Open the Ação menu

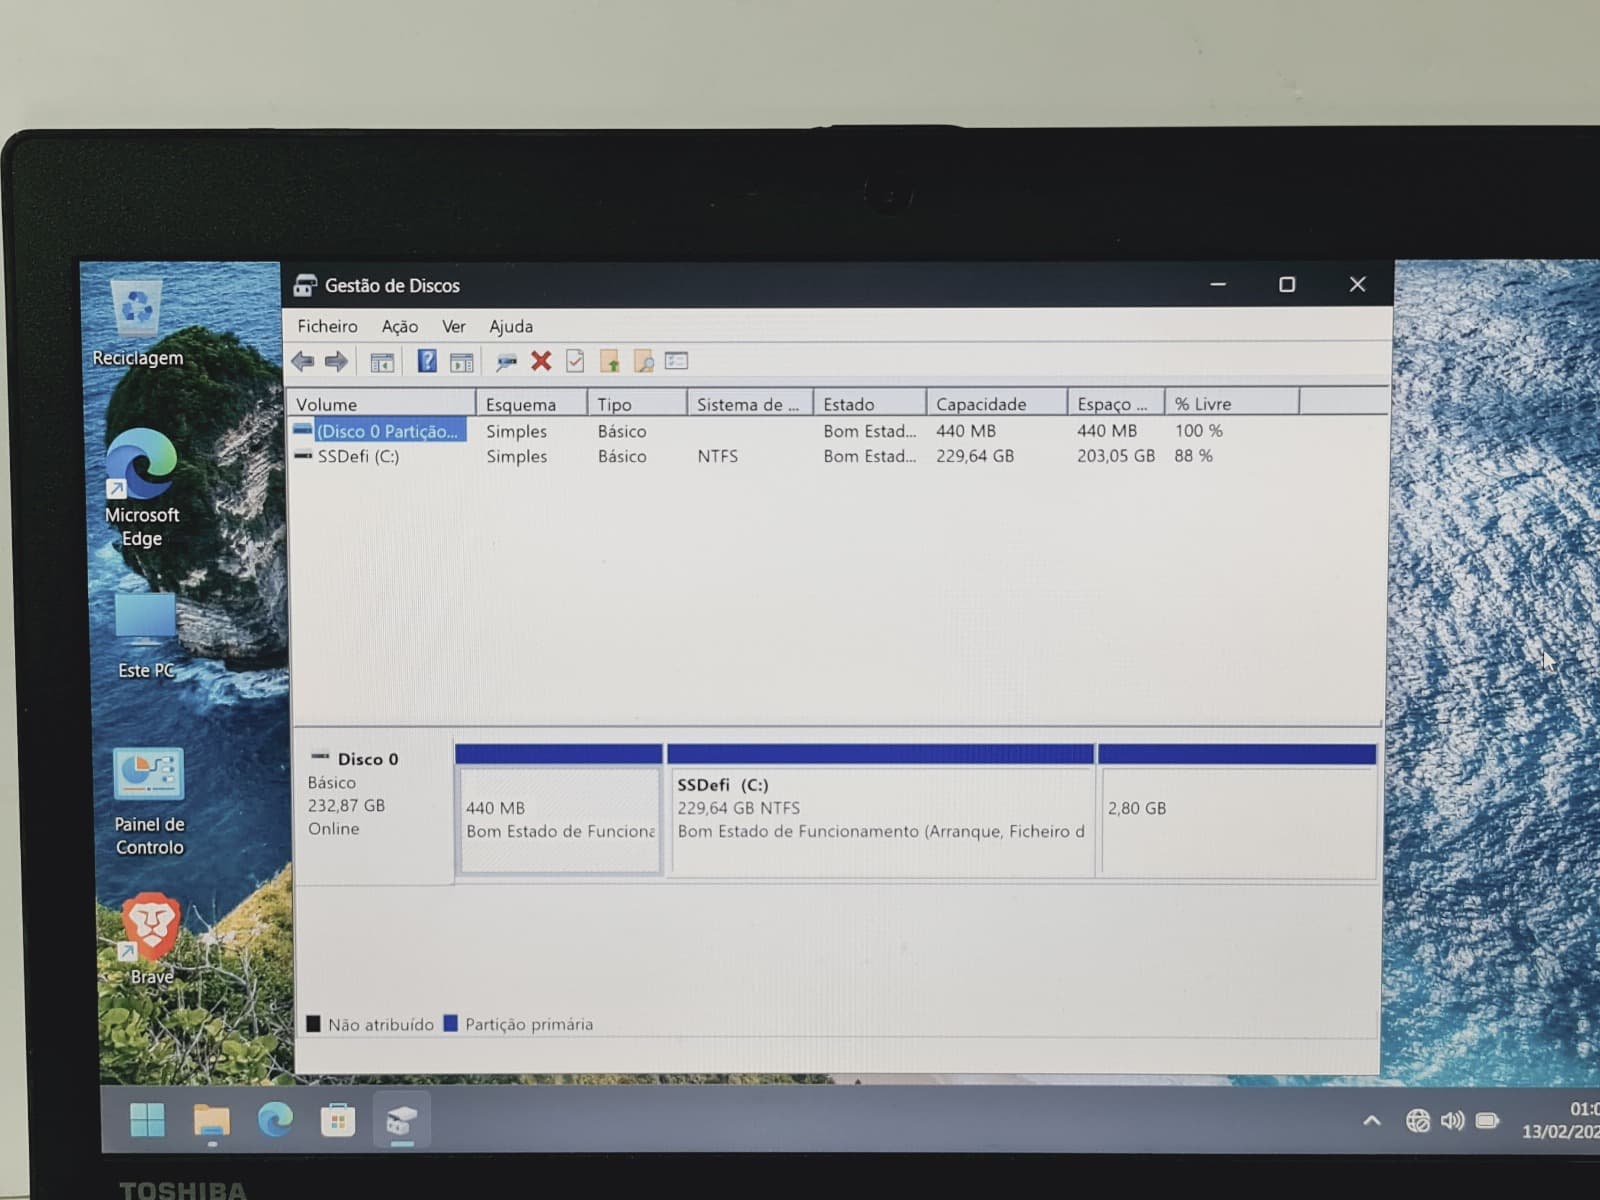pyautogui.click(x=400, y=326)
